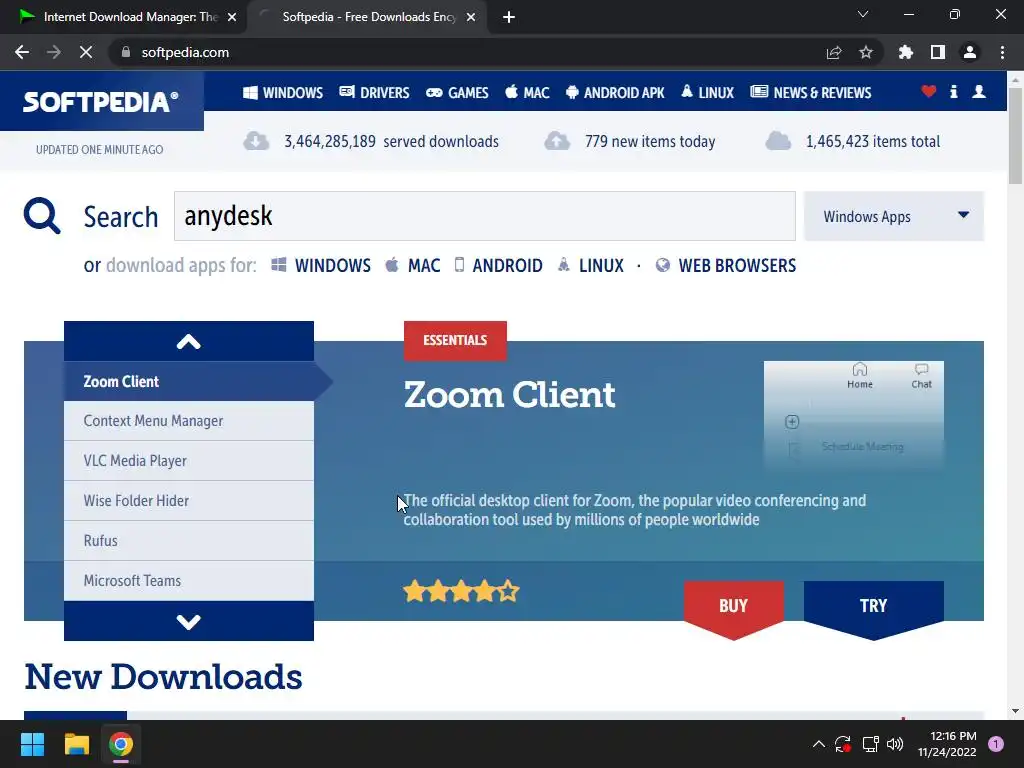Screen dimensions: 1024x768
Task: Click LINUX link under search box
Action: coord(590,266)
